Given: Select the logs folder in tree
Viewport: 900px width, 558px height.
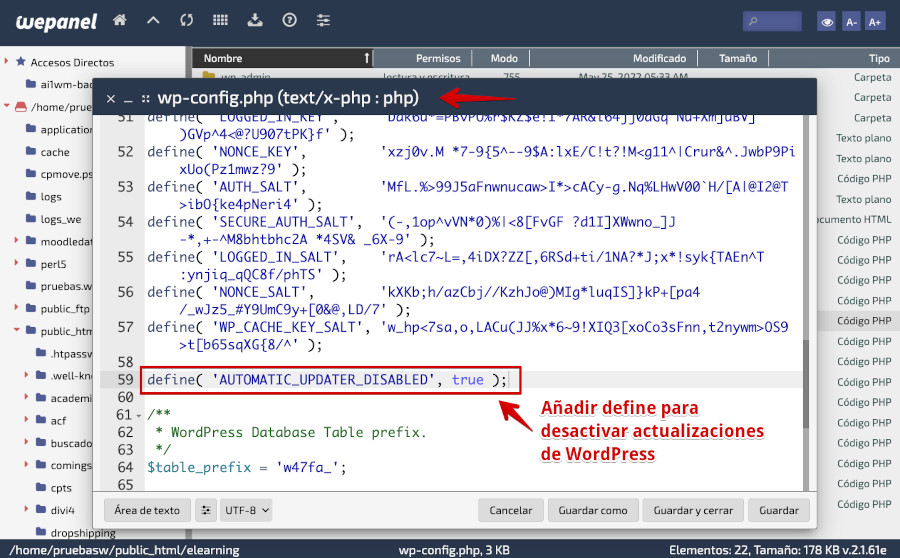Looking at the screenshot, I should point(51,197).
